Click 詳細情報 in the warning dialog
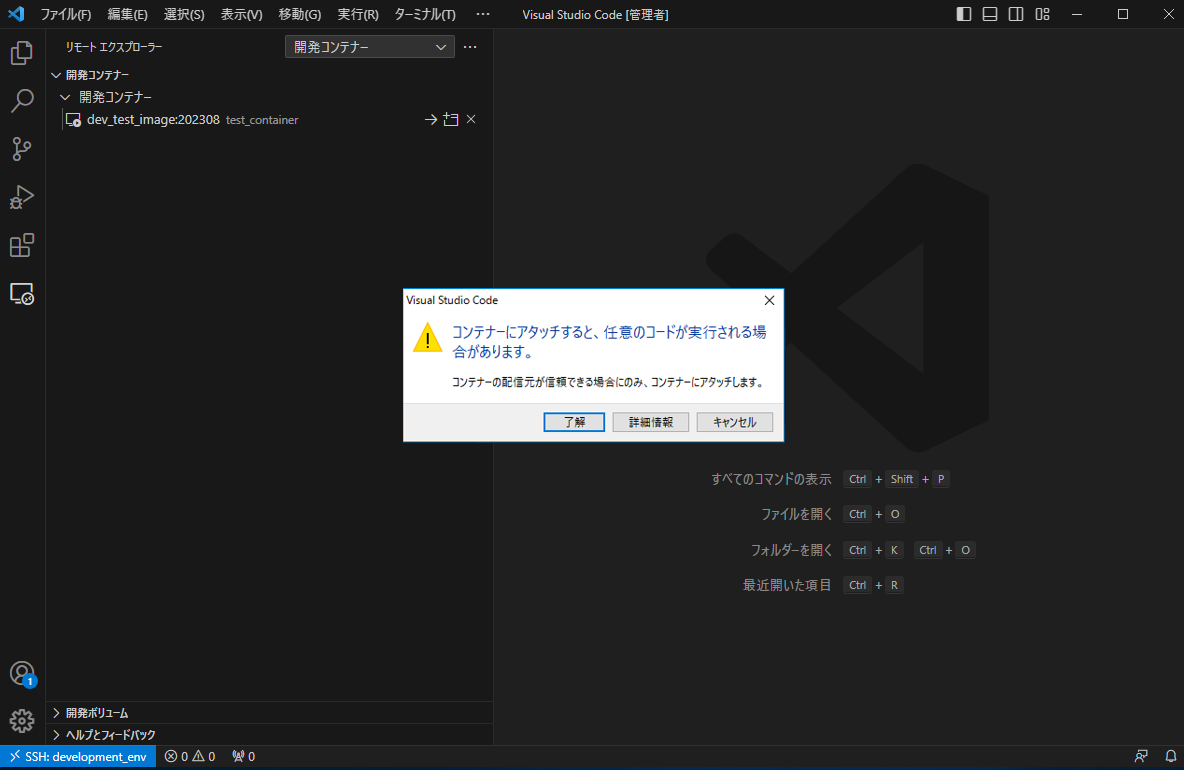The width and height of the screenshot is (1184, 770). [650, 421]
